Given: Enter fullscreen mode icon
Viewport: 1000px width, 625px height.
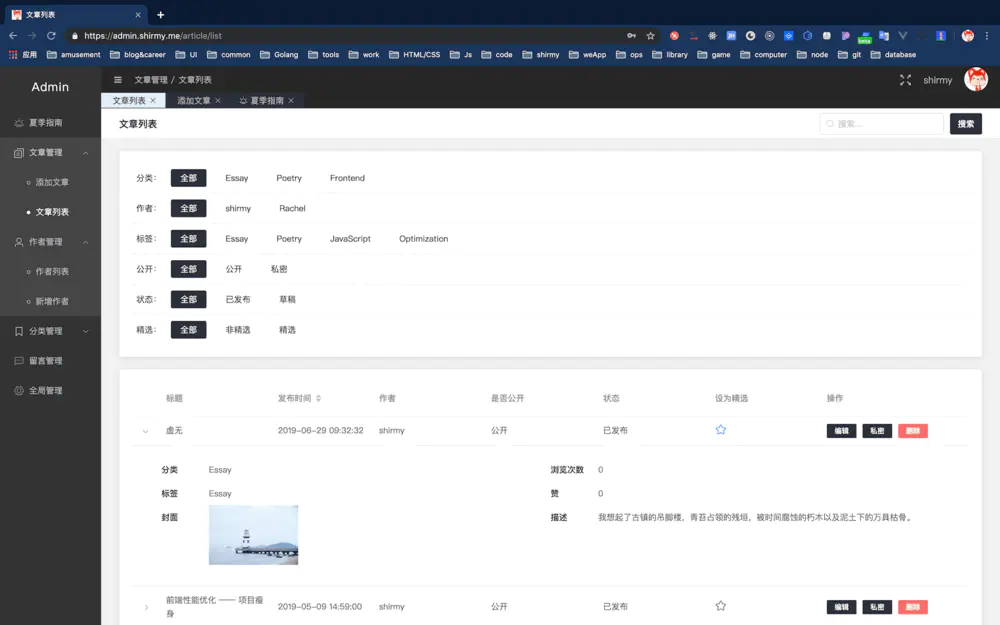Looking at the screenshot, I should point(905,80).
